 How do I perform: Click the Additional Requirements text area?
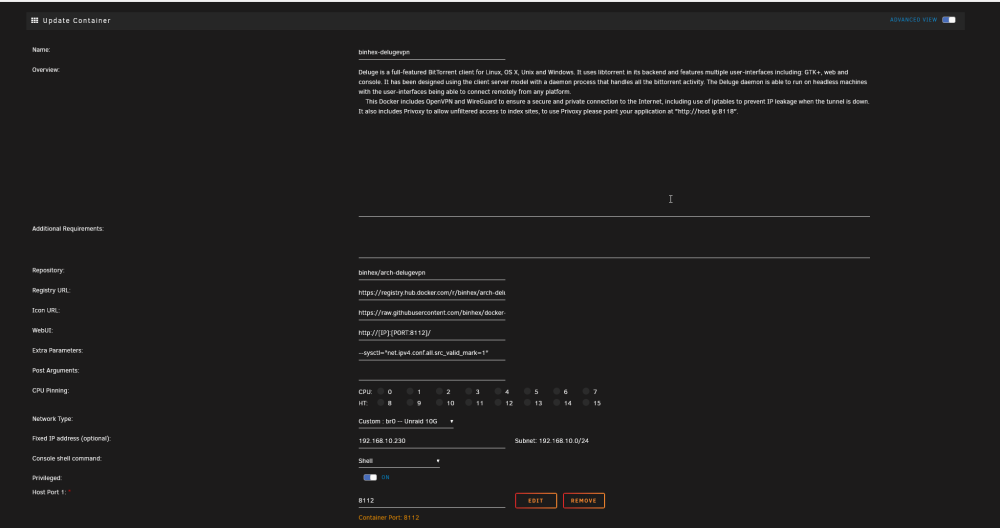pos(614,241)
